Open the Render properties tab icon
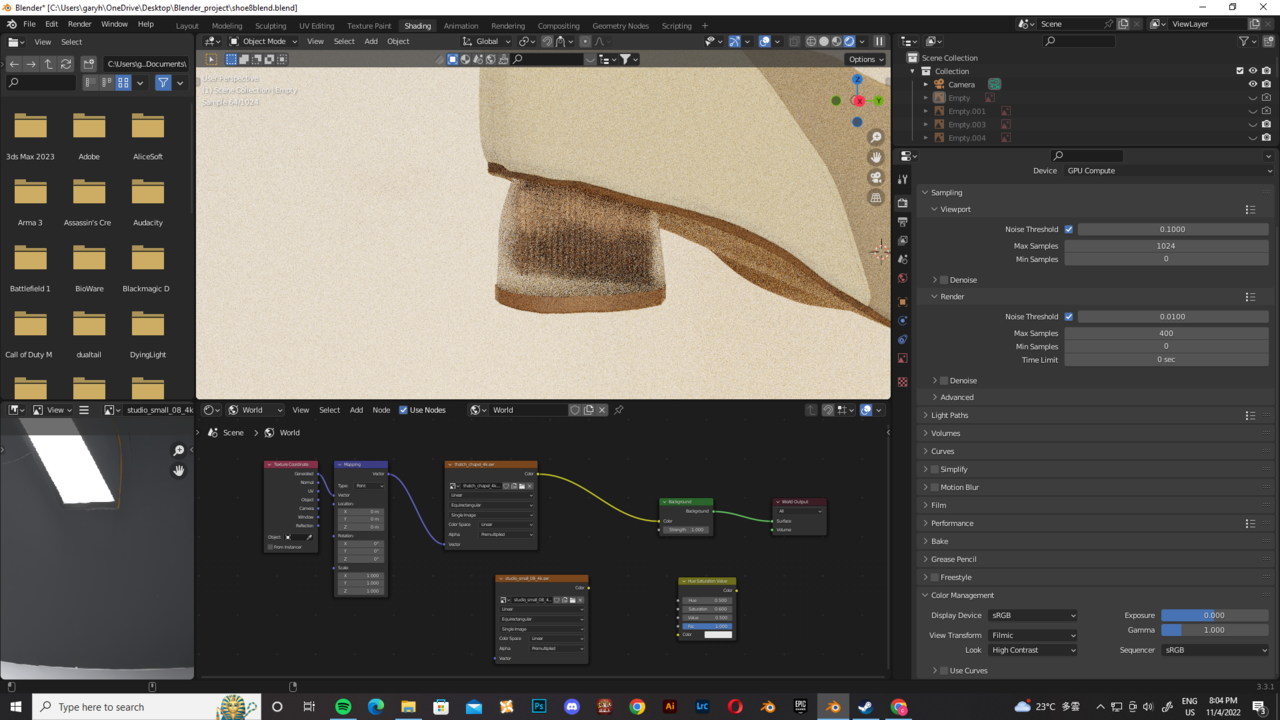The image size is (1280, 720). 903,203
